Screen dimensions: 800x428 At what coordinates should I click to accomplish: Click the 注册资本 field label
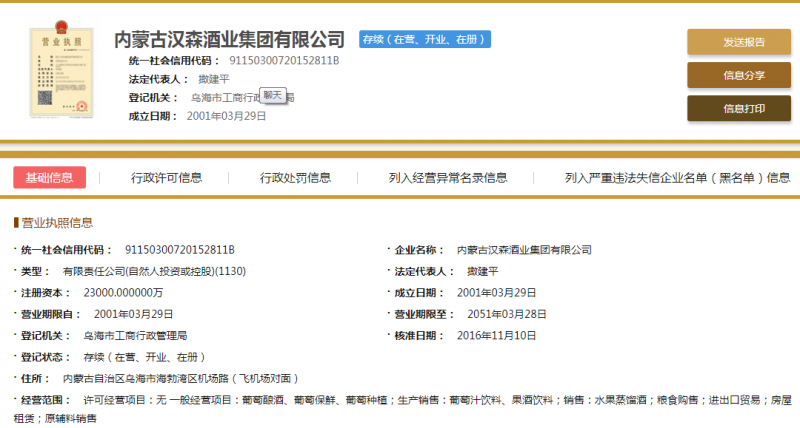pyautogui.click(x=44, y=292)
